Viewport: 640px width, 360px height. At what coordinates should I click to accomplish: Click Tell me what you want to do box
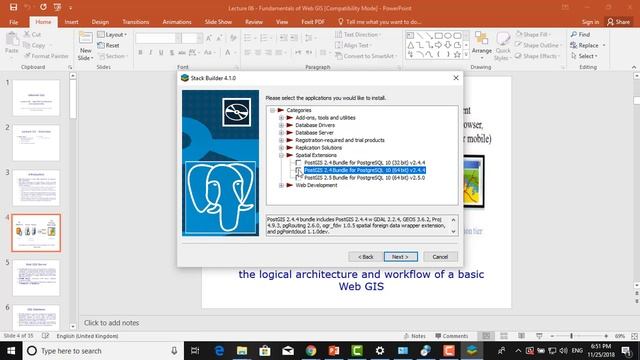pyautogui.click(x=380, y=22)
